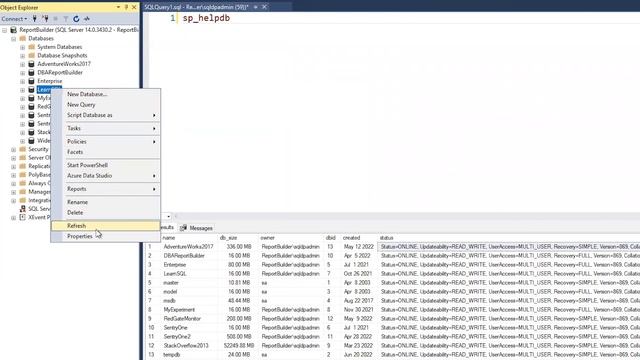Open the Object Explorer window position dropdown arrow
Screen dimensions: 640x360
(x=118, y=7)
